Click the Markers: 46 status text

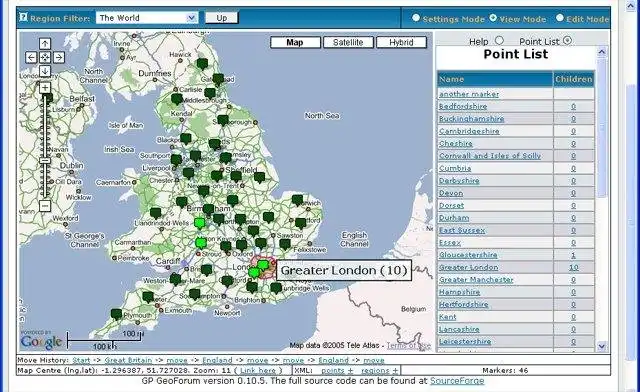(x=505, y=371)
